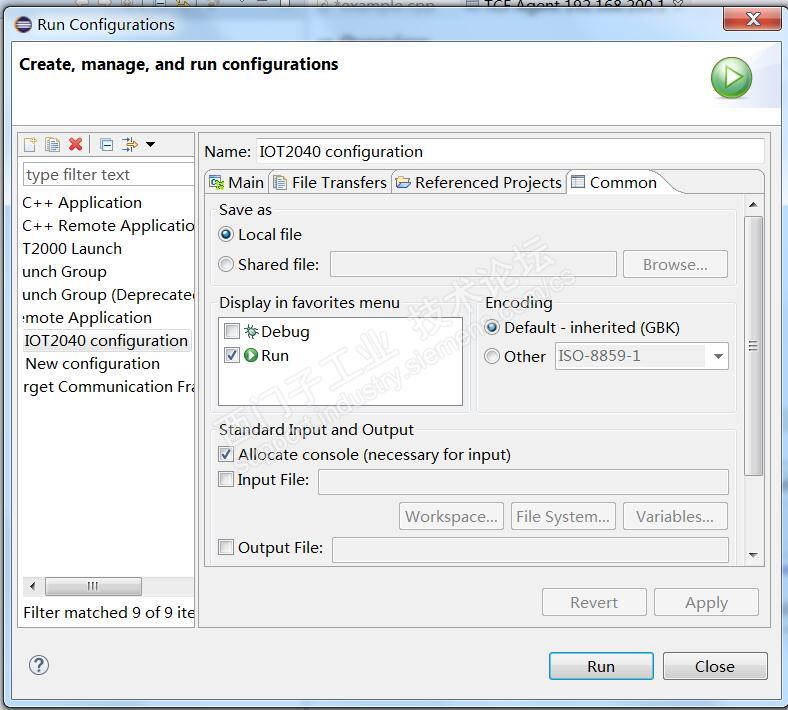This screenshot has height=710, width=788.
Task: Select the Remote Application tree item
Action: [x=87, y=318]
